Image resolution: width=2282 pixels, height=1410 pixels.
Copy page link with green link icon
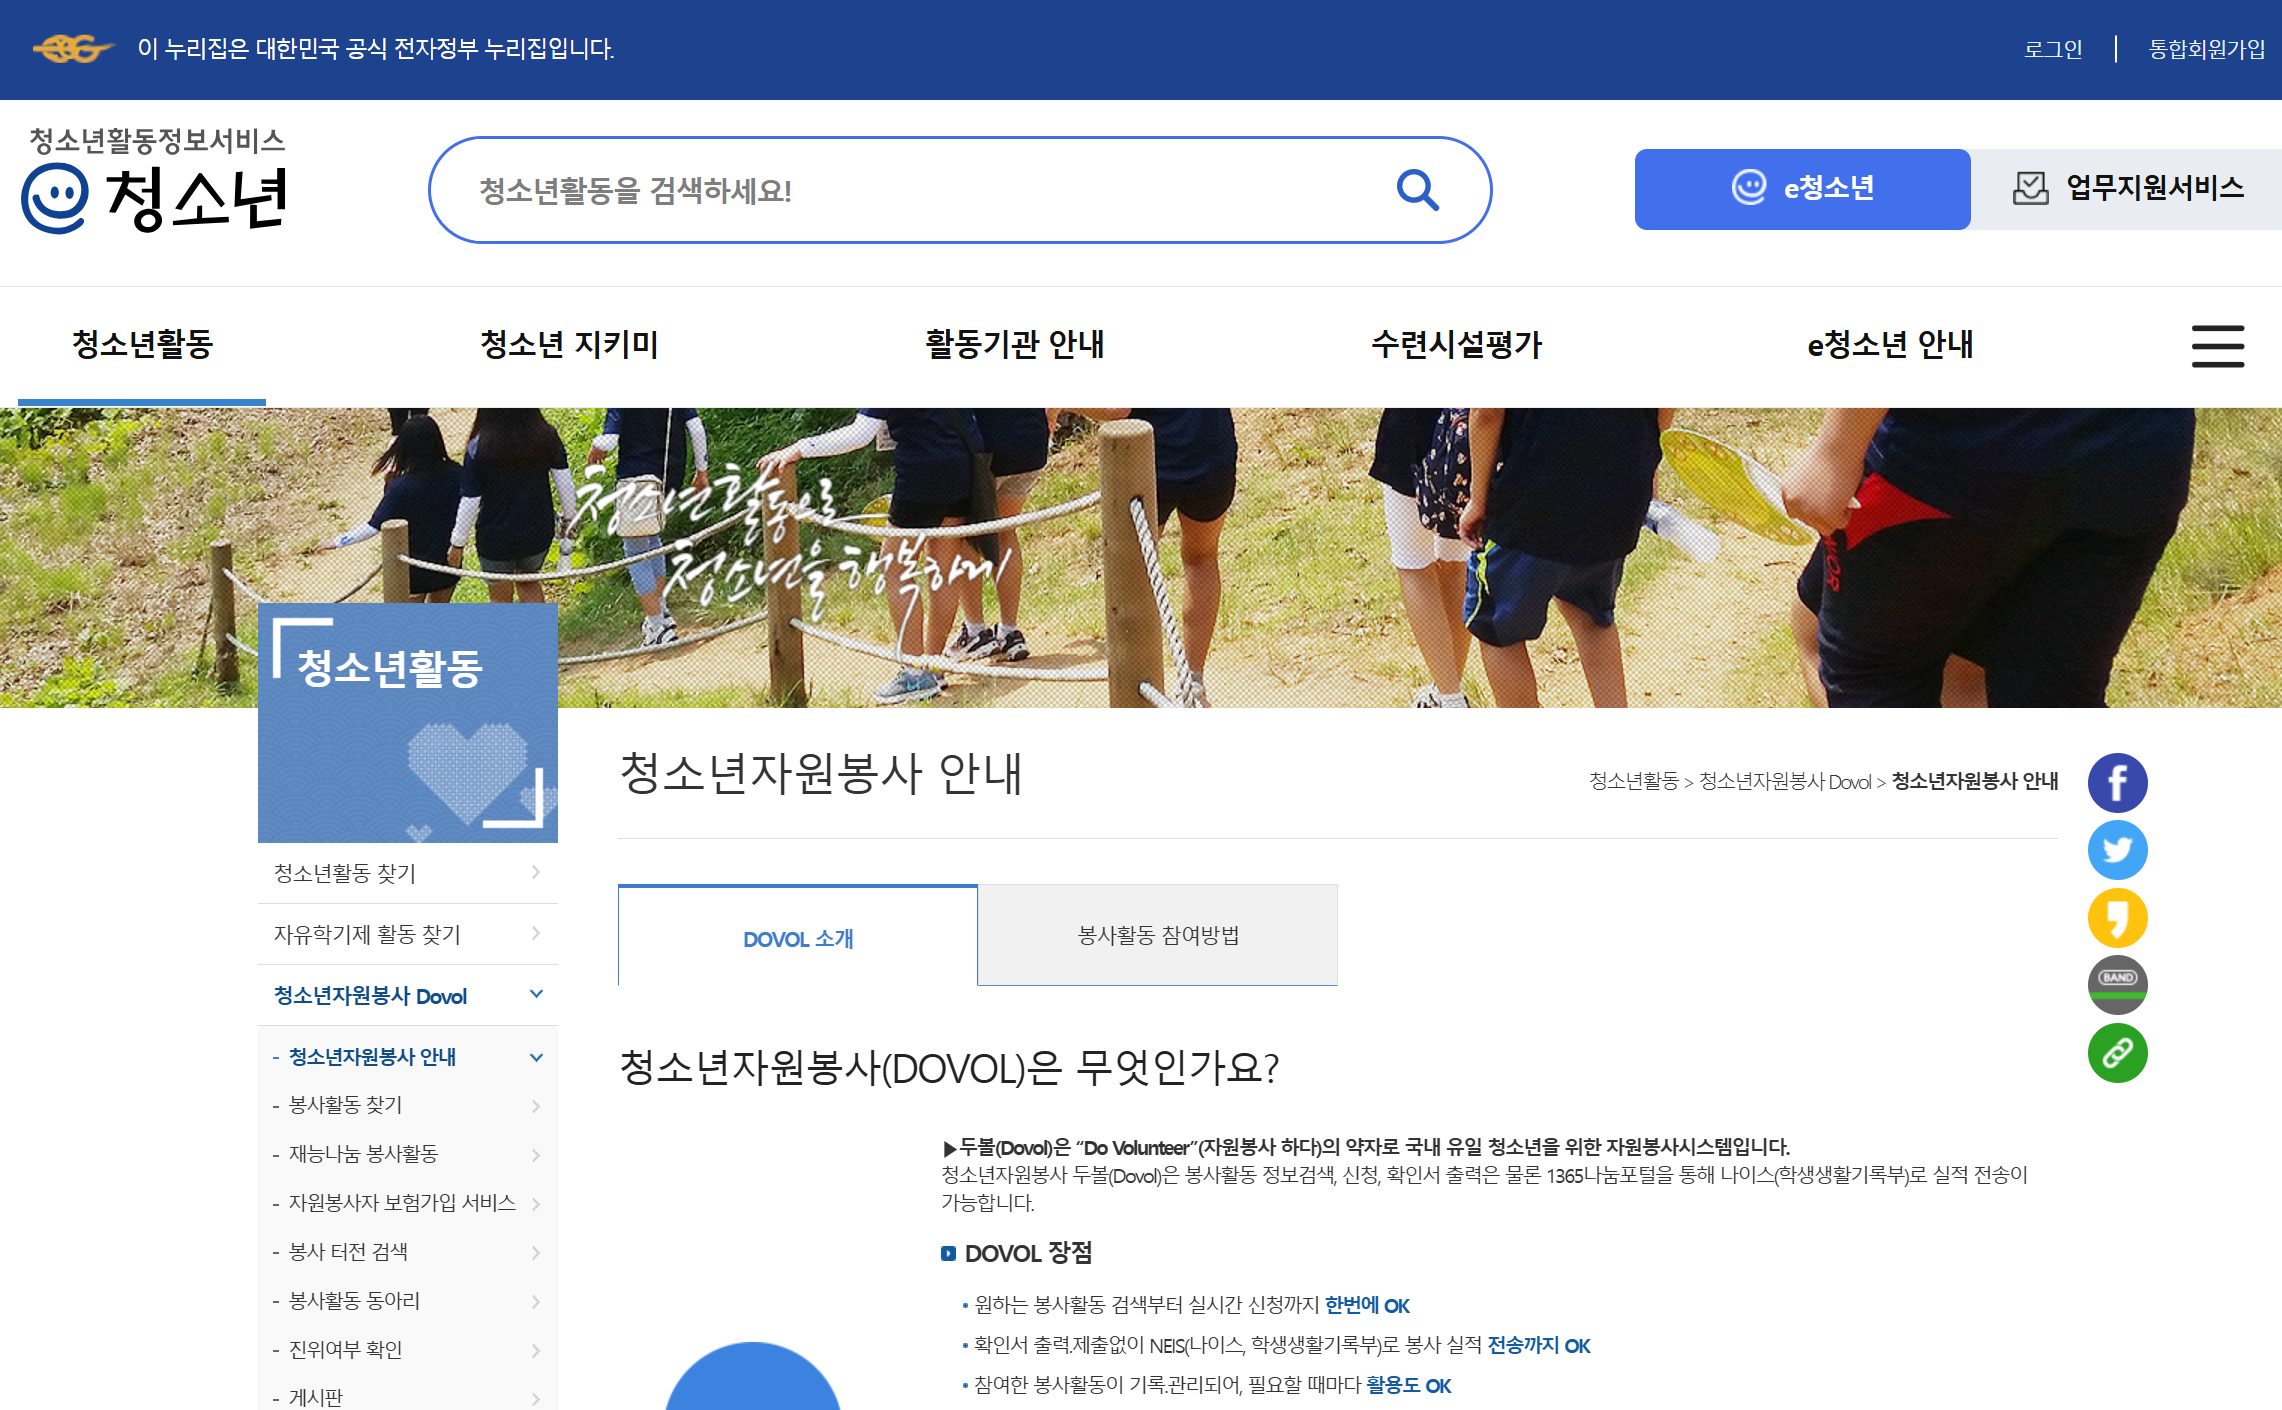(x=2117, y=1053)
